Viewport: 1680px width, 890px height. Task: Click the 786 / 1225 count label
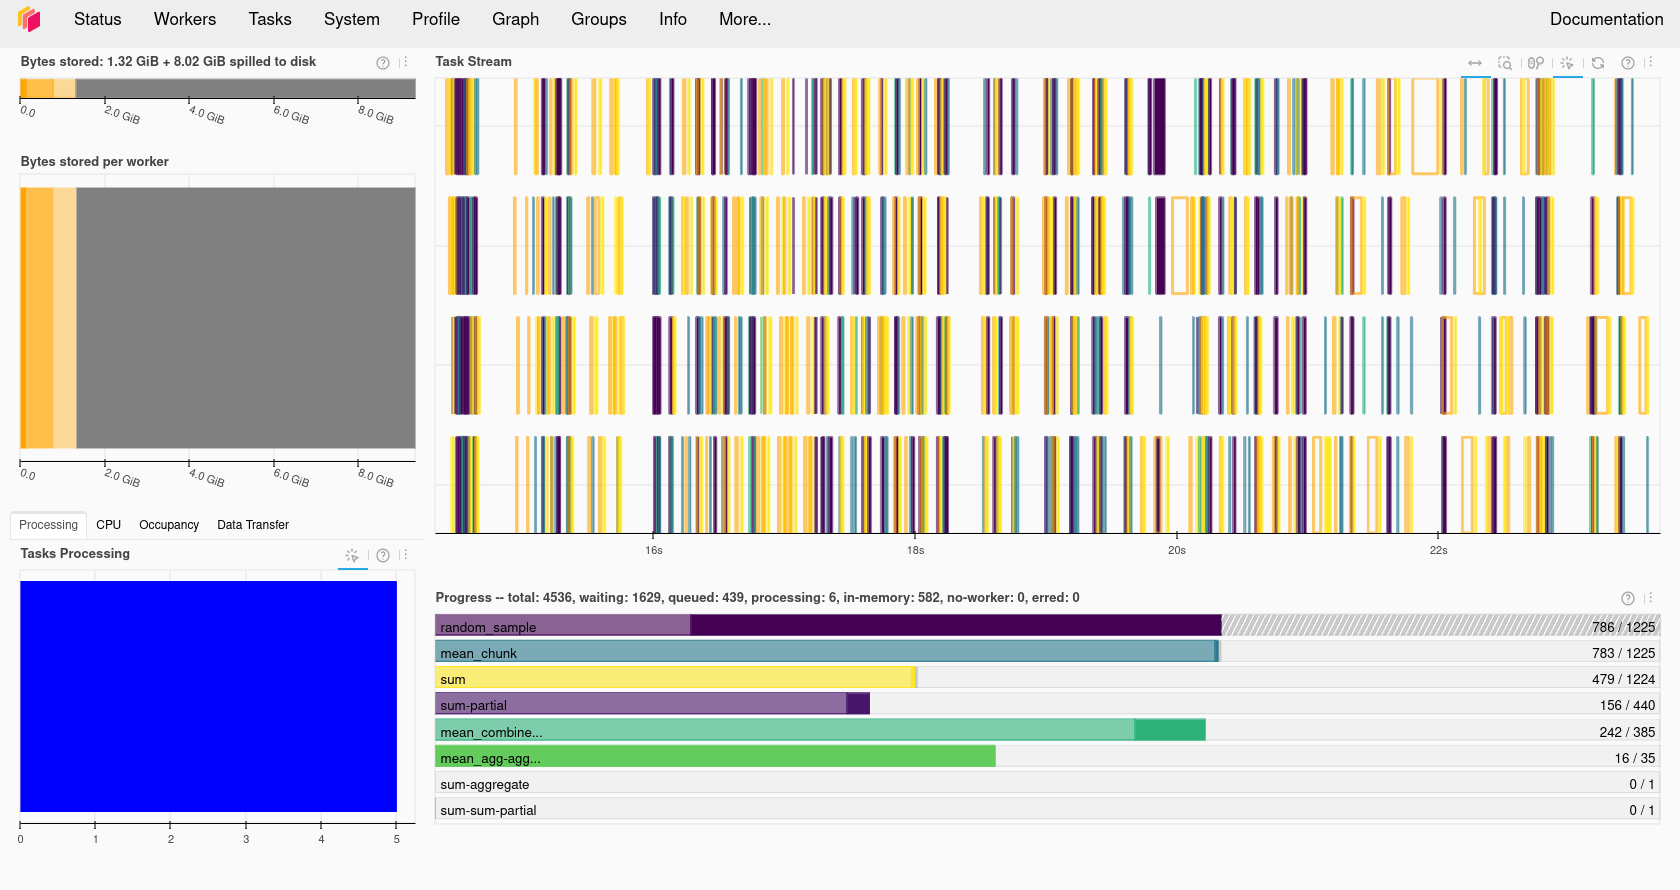(x=1623, y=627)
